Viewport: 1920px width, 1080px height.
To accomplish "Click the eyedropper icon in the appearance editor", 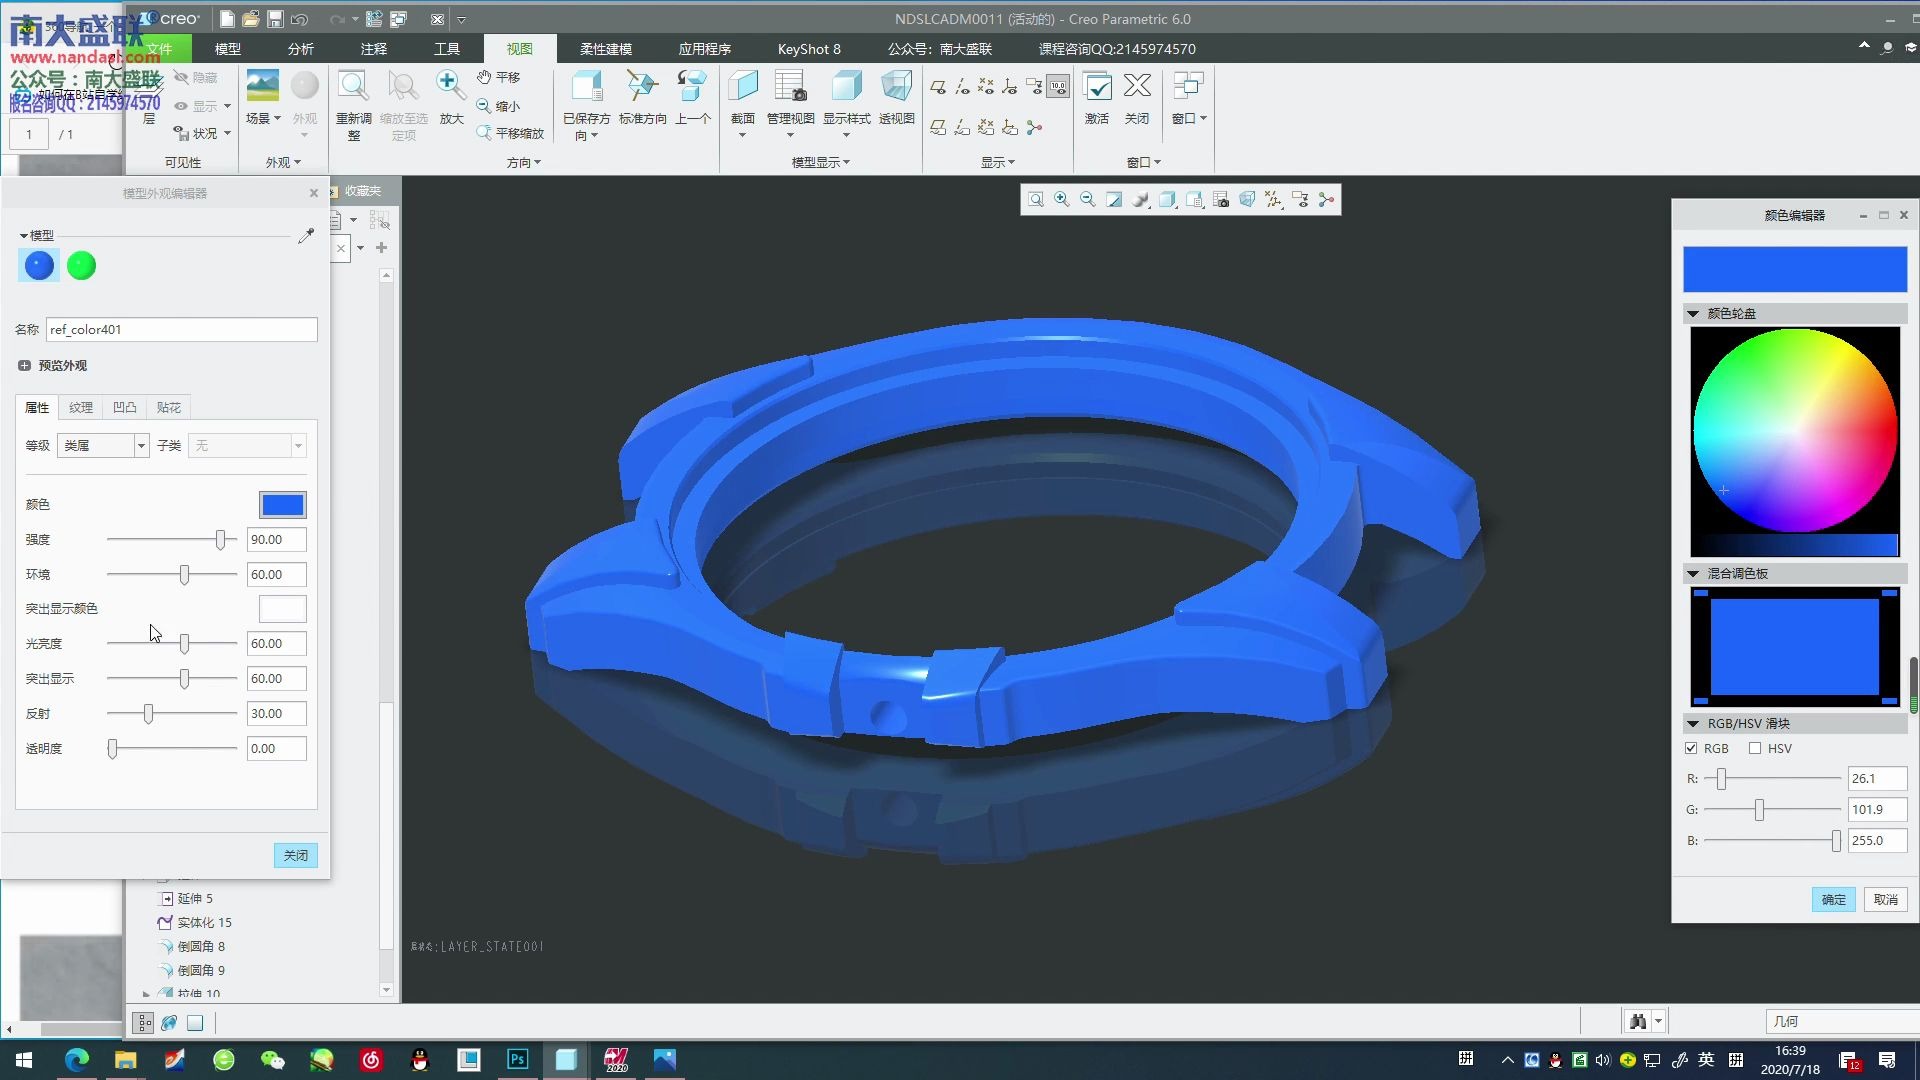I will (x=306, y=236).
